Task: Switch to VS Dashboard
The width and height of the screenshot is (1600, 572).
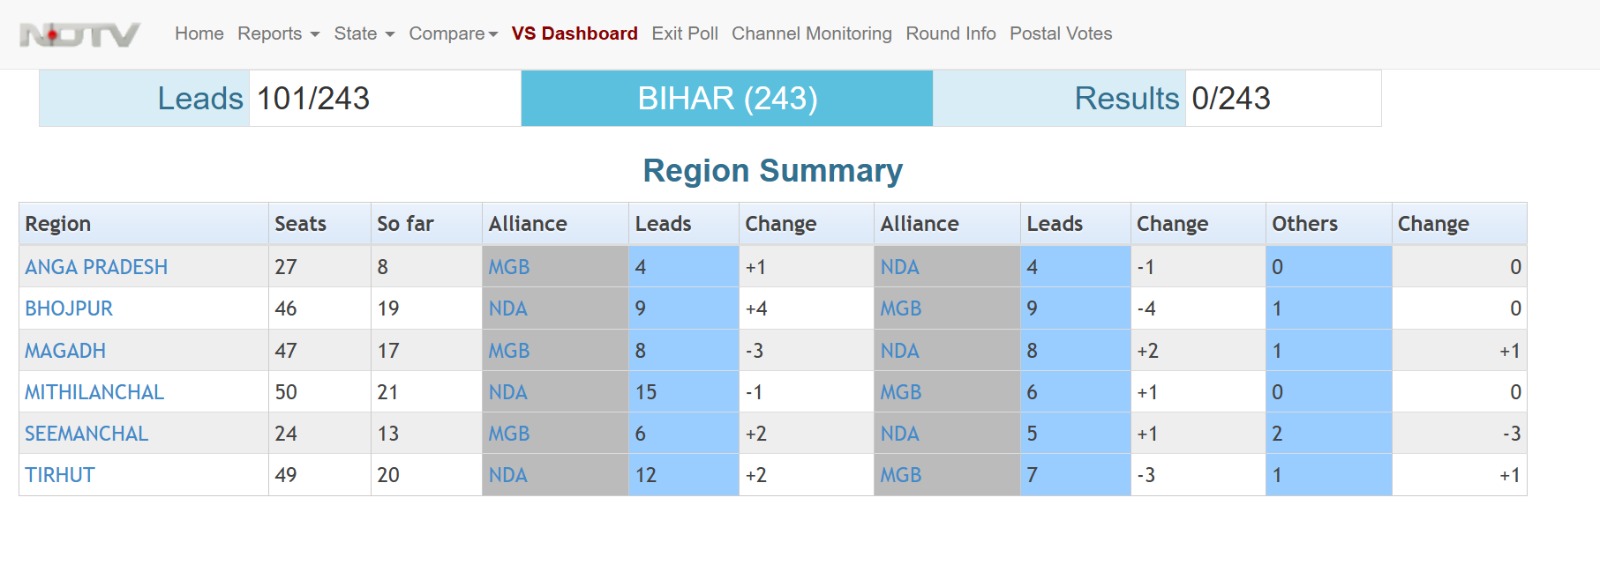Action: (574, 34)
